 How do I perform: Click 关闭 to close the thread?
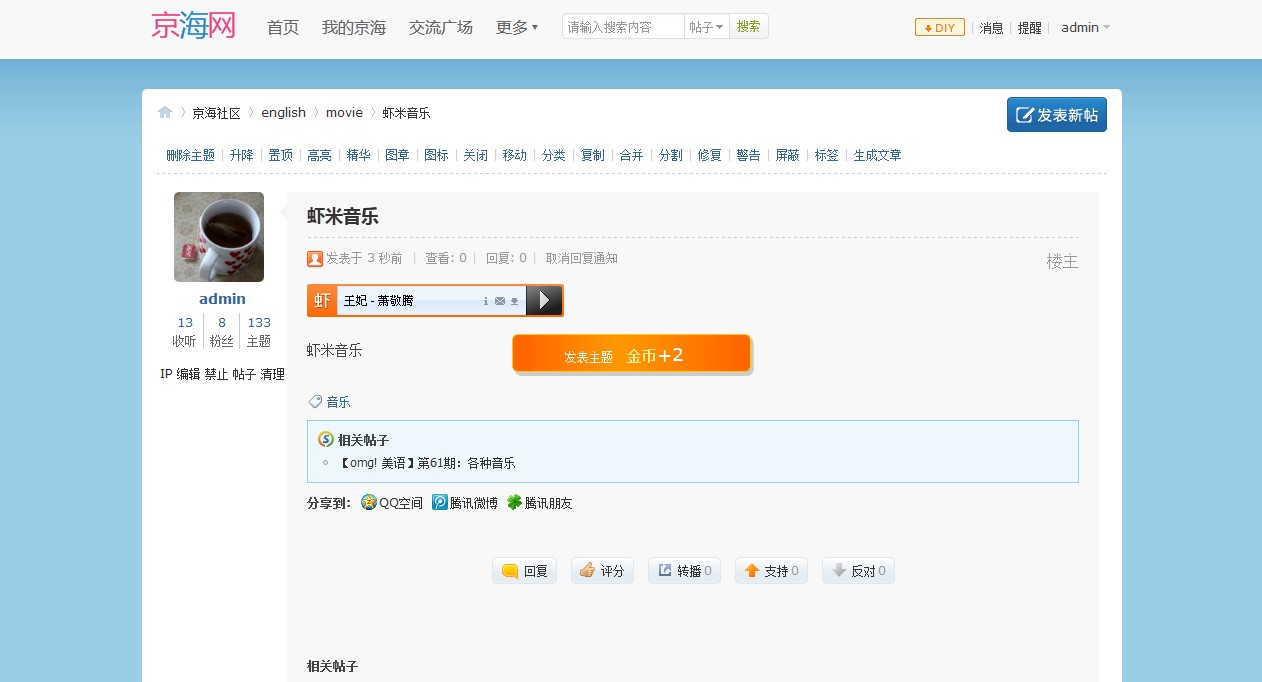pos(476,155)
